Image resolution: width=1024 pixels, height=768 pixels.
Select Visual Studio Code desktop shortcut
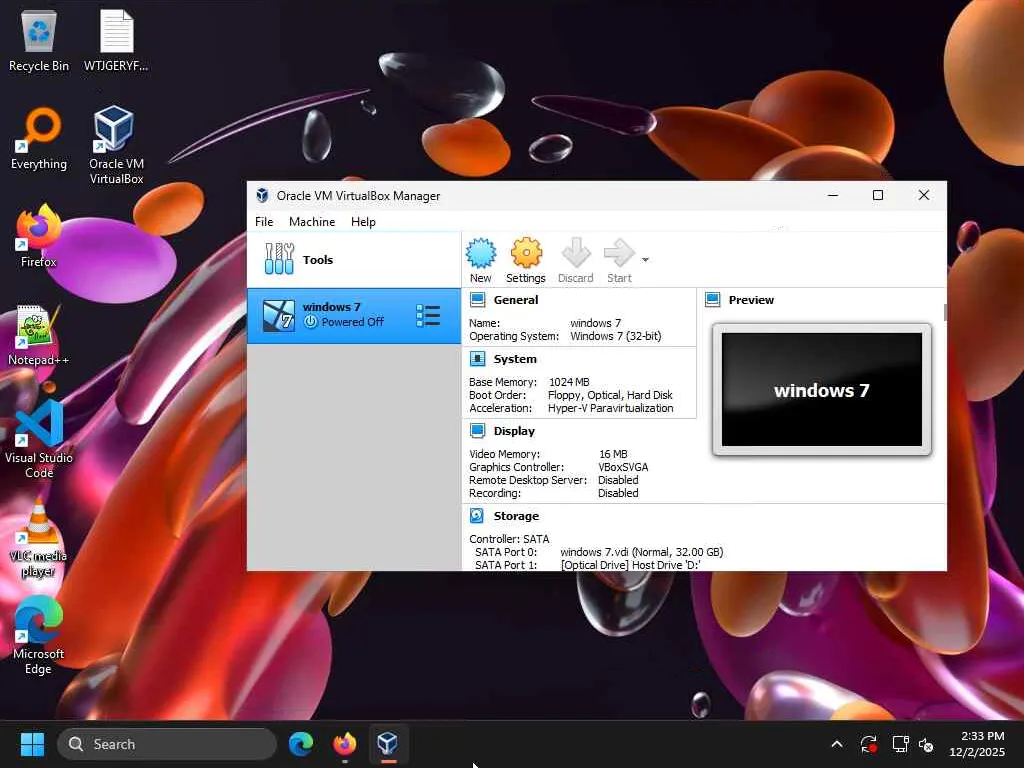[39, 440]
